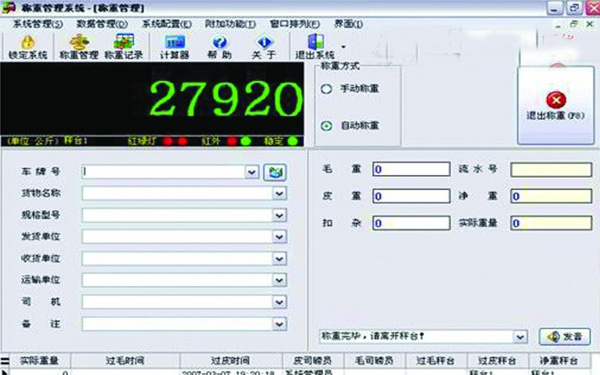This screenshot has width=600, height=375.
Task: Select 手动称重 radio button
Action: (326, 89)
